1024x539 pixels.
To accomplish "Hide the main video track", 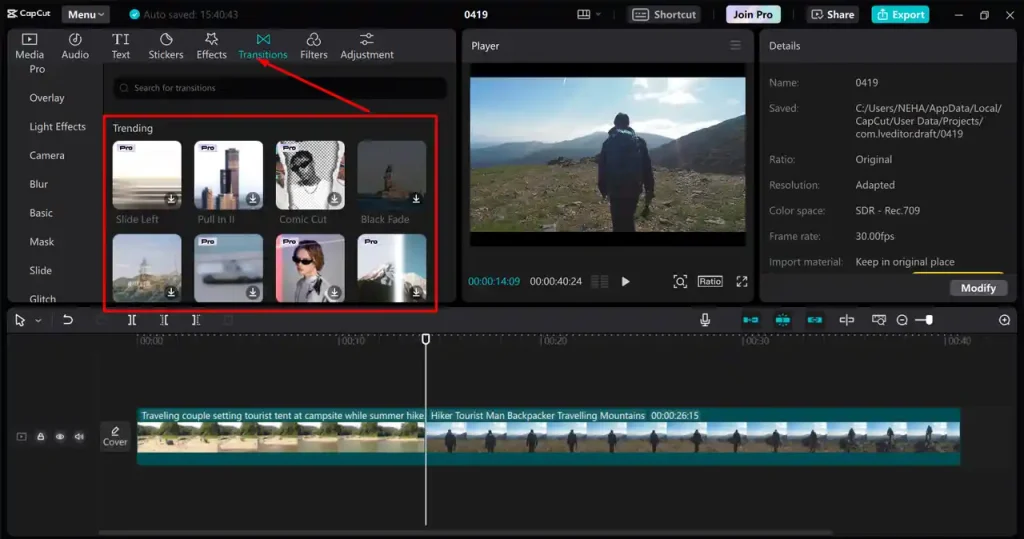I will coord(59,436).
